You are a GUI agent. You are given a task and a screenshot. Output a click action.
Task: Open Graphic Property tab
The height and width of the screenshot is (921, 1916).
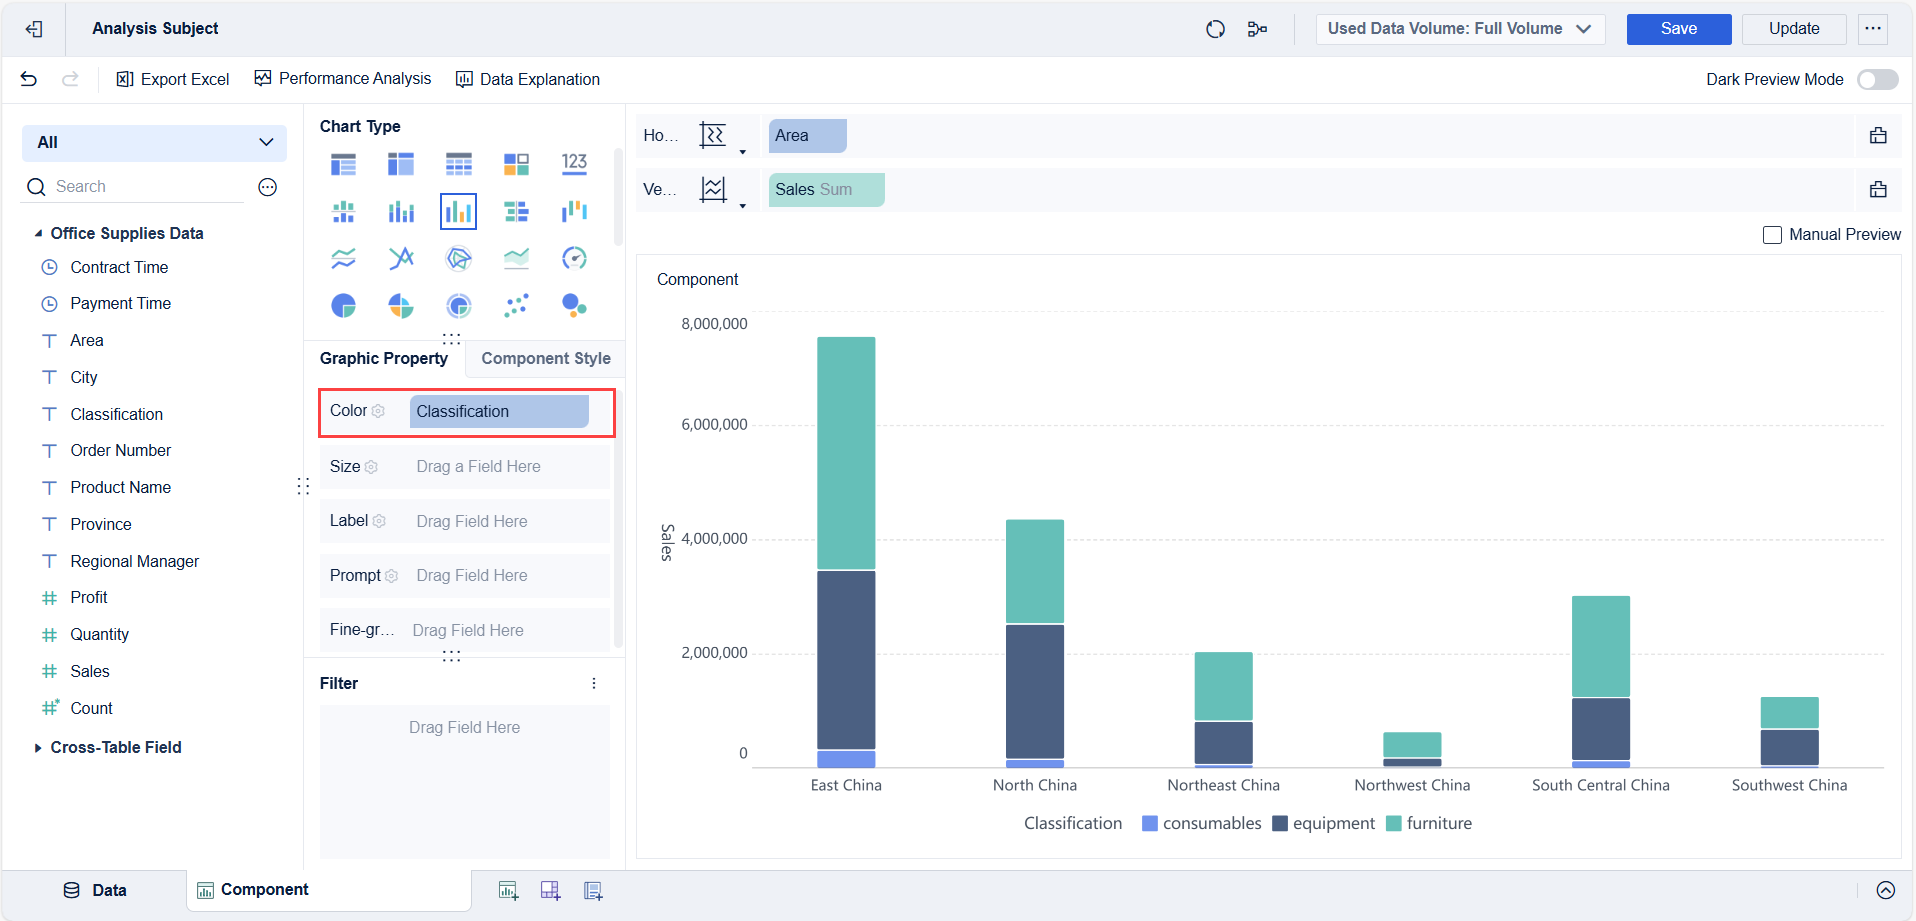coord(384,358)
